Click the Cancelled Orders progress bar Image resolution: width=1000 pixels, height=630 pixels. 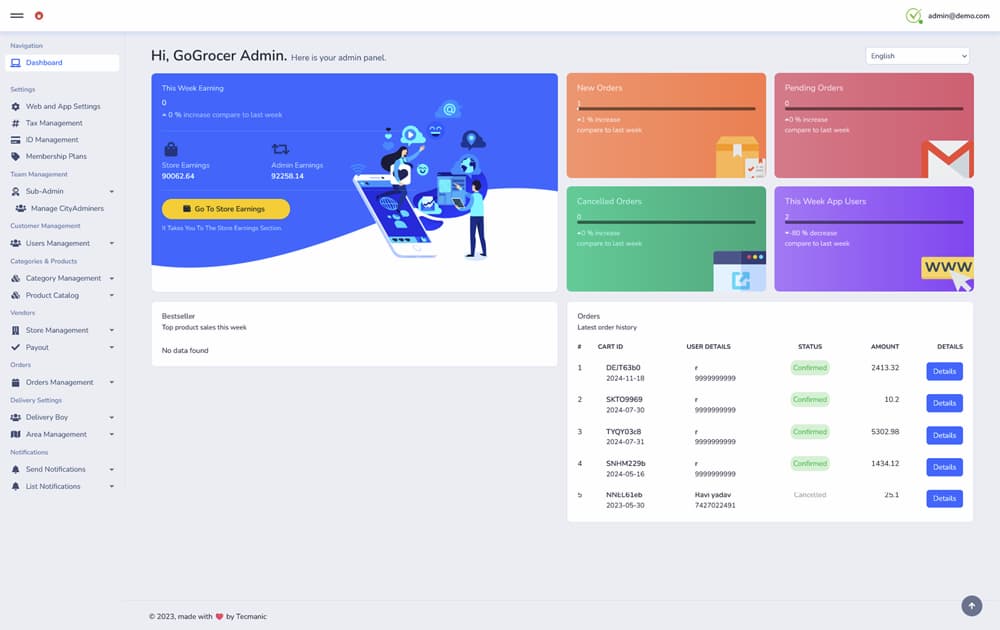coord(666,223)
